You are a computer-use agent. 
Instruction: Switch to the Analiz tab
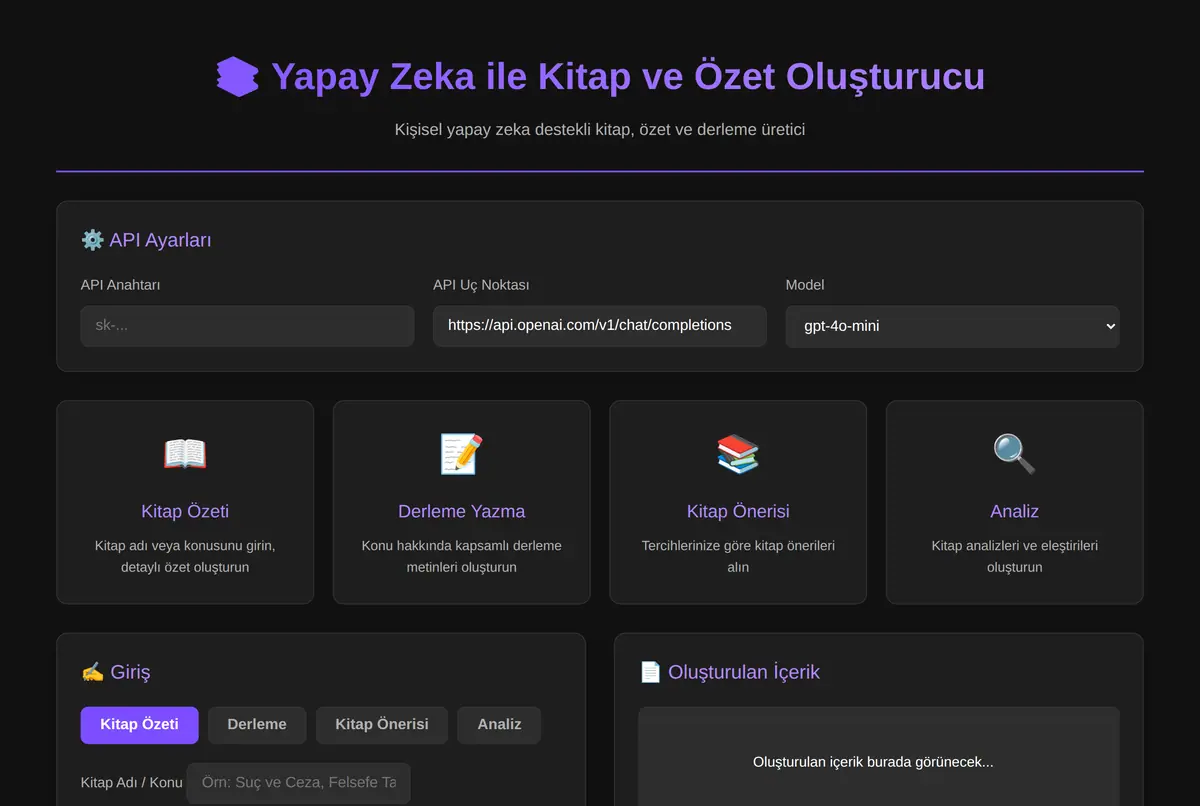(x=499, y=725)
